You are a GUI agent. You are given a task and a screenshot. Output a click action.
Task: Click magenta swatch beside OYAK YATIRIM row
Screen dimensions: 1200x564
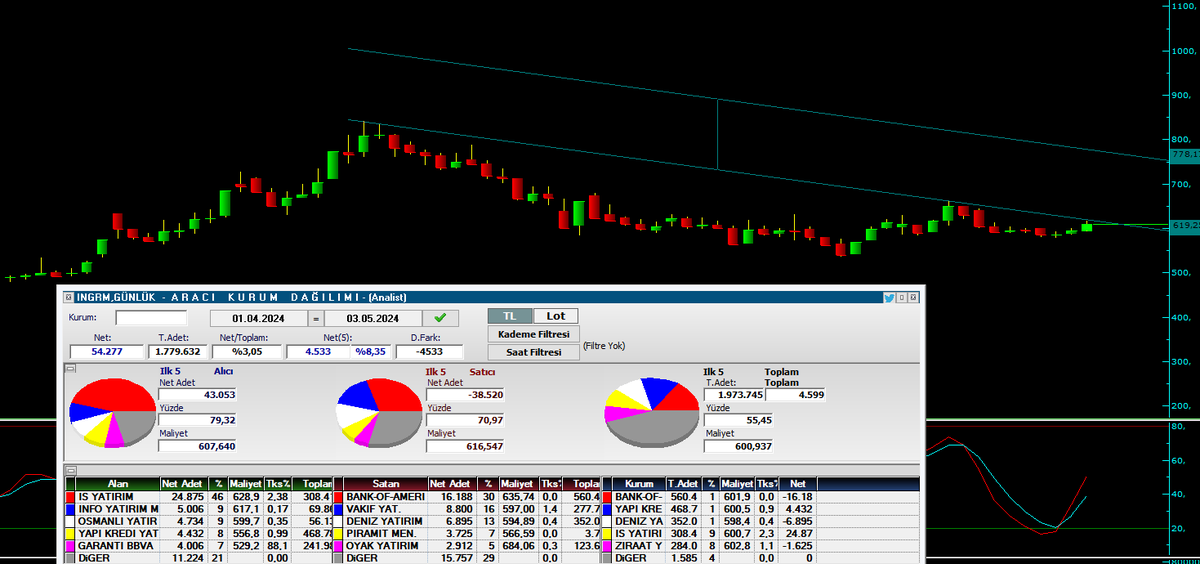[x=337, y=546]
